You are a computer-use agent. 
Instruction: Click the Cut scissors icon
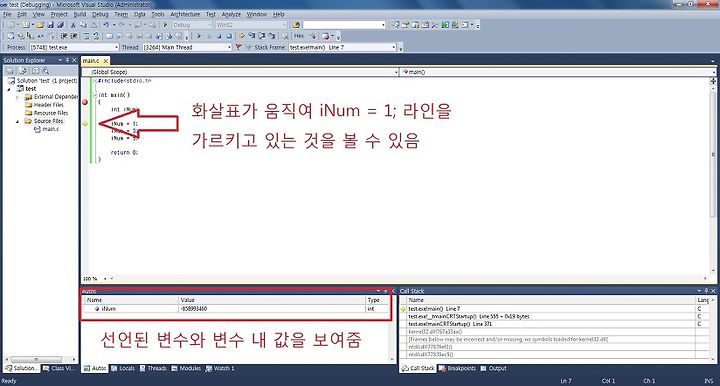click(x=73, y=25)
